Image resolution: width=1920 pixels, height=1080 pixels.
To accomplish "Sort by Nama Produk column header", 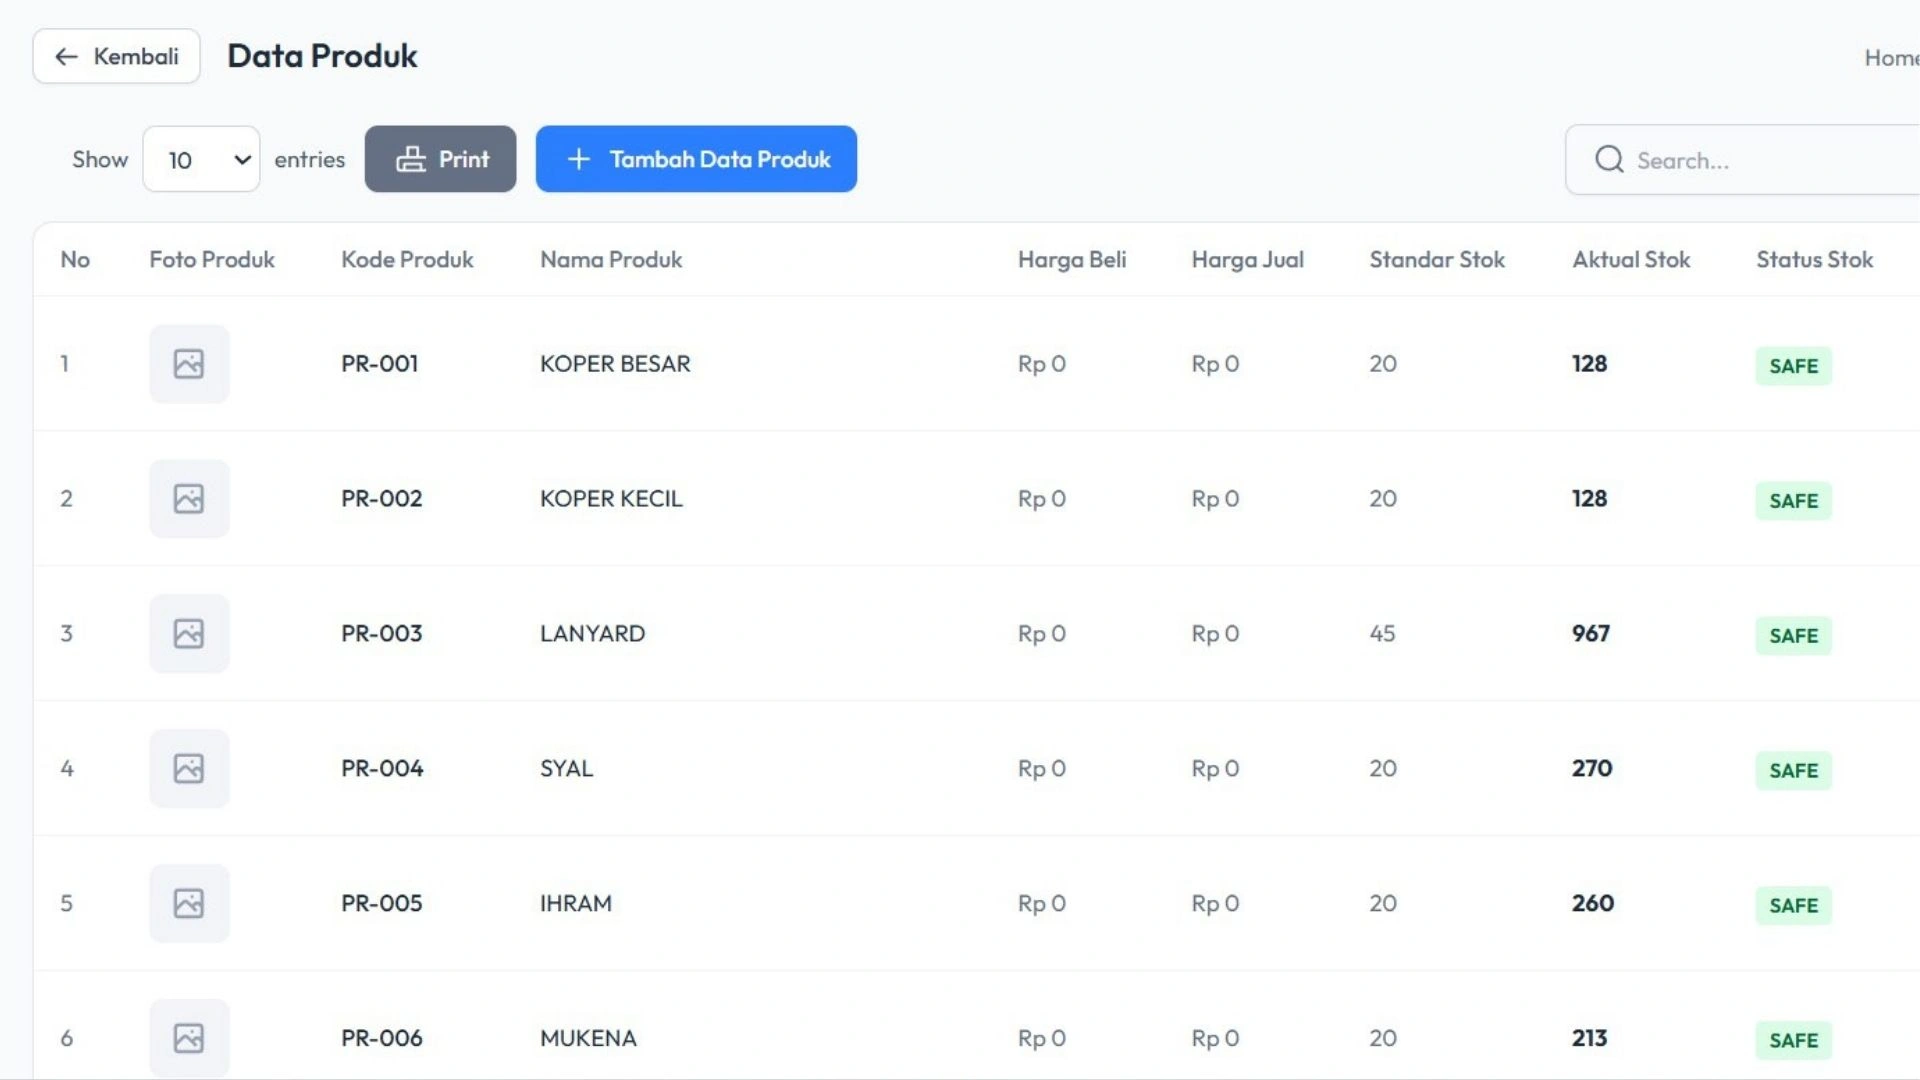I will pos(611,260).
